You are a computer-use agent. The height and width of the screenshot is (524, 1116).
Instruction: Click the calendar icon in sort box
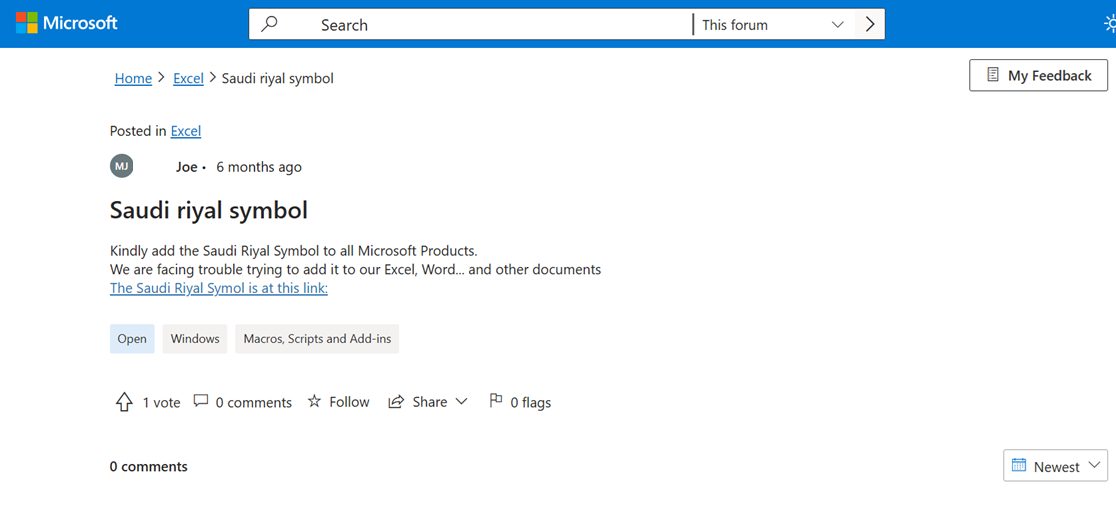[x=1018, y=466]
